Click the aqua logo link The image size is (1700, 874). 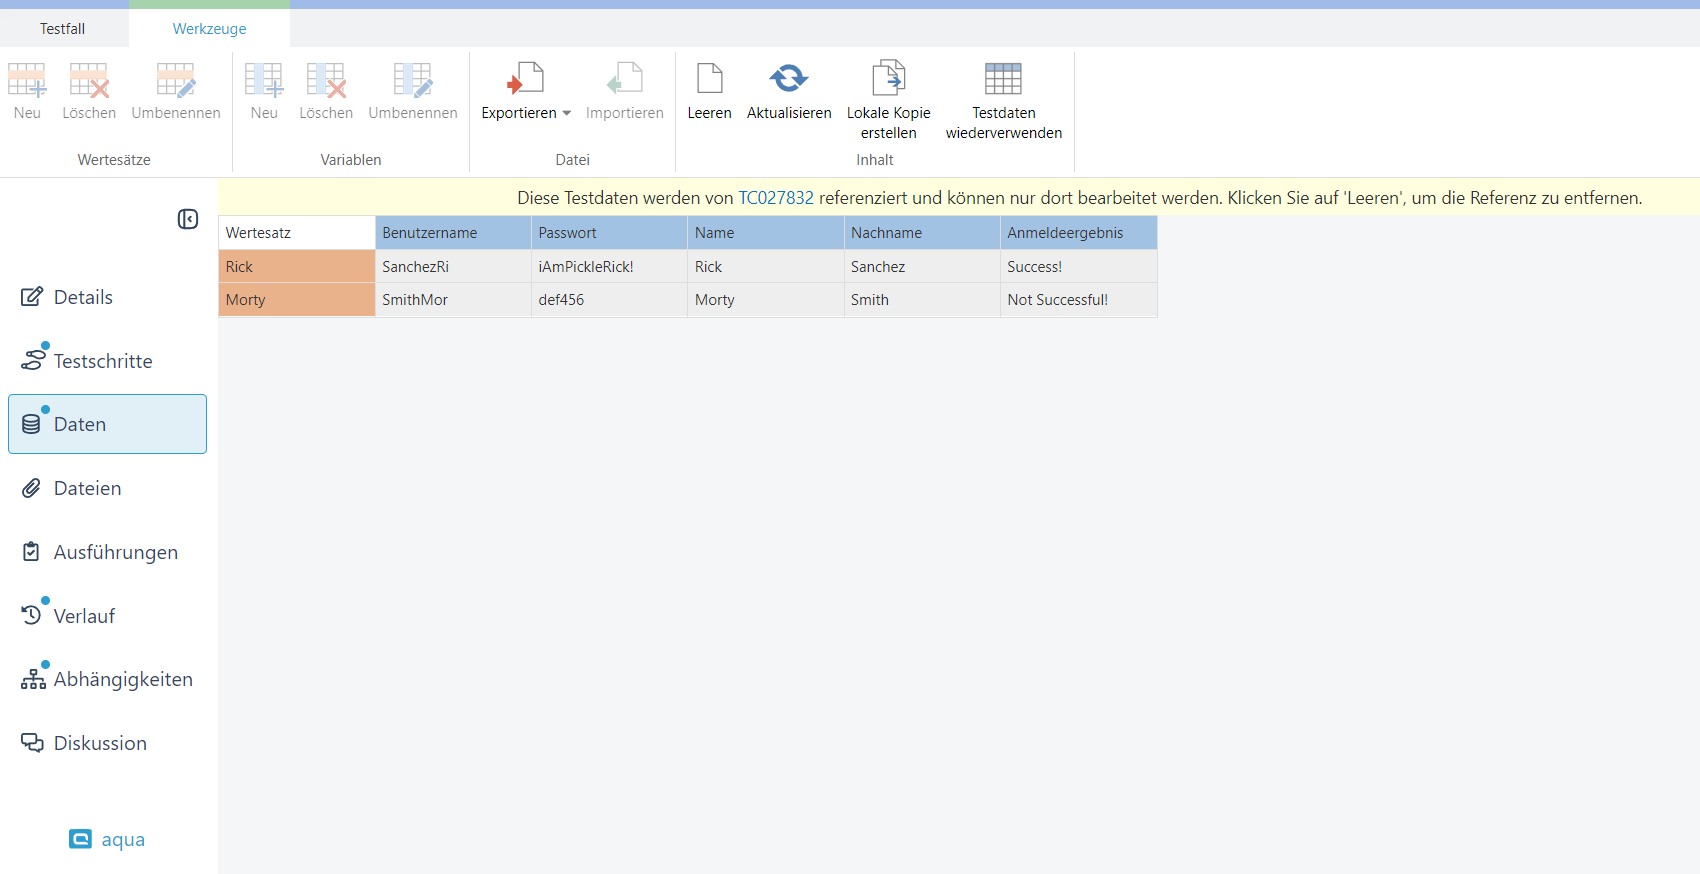coord(108,839)
